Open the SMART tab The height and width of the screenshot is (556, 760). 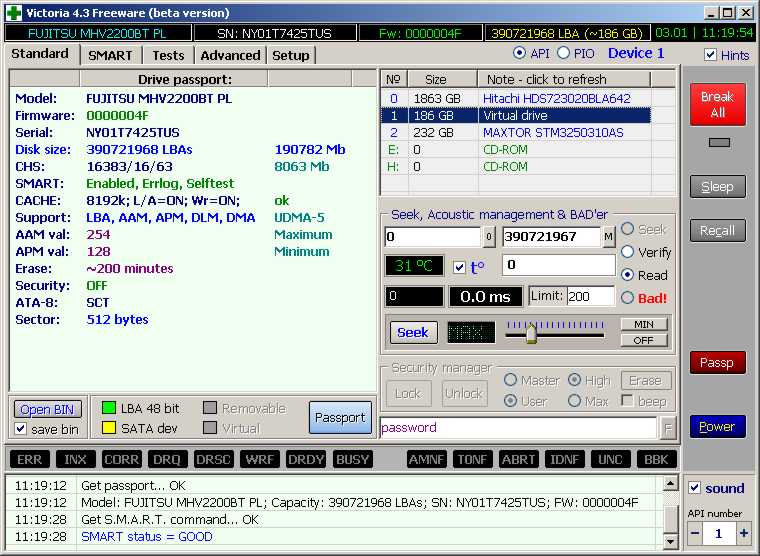pos(110,55)
